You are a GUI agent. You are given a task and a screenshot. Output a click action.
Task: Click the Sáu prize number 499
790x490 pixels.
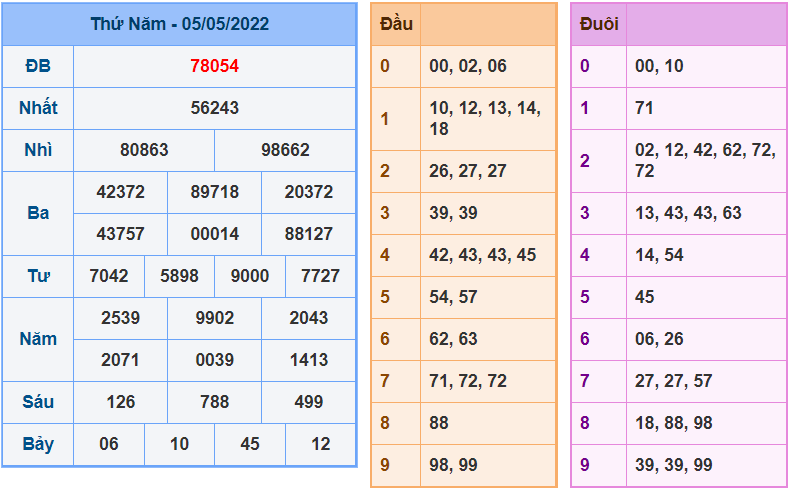click(x=309, y=402)
